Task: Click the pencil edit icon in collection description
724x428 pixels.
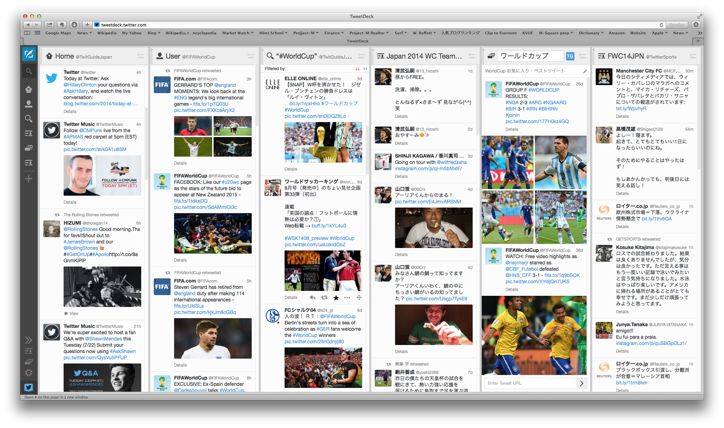Action: pos(585,71)
